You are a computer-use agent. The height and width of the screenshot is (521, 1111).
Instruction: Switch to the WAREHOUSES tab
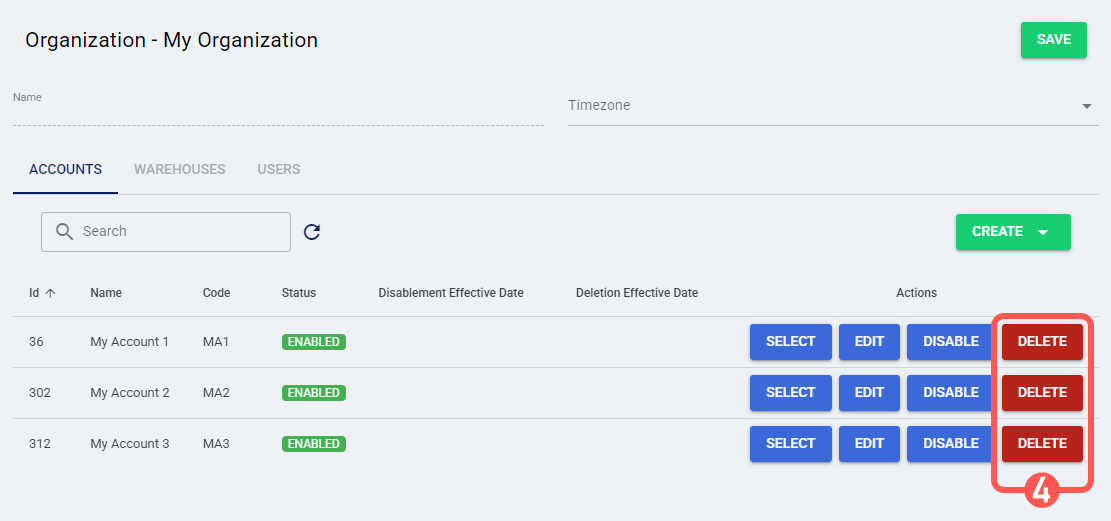point(180,169)
